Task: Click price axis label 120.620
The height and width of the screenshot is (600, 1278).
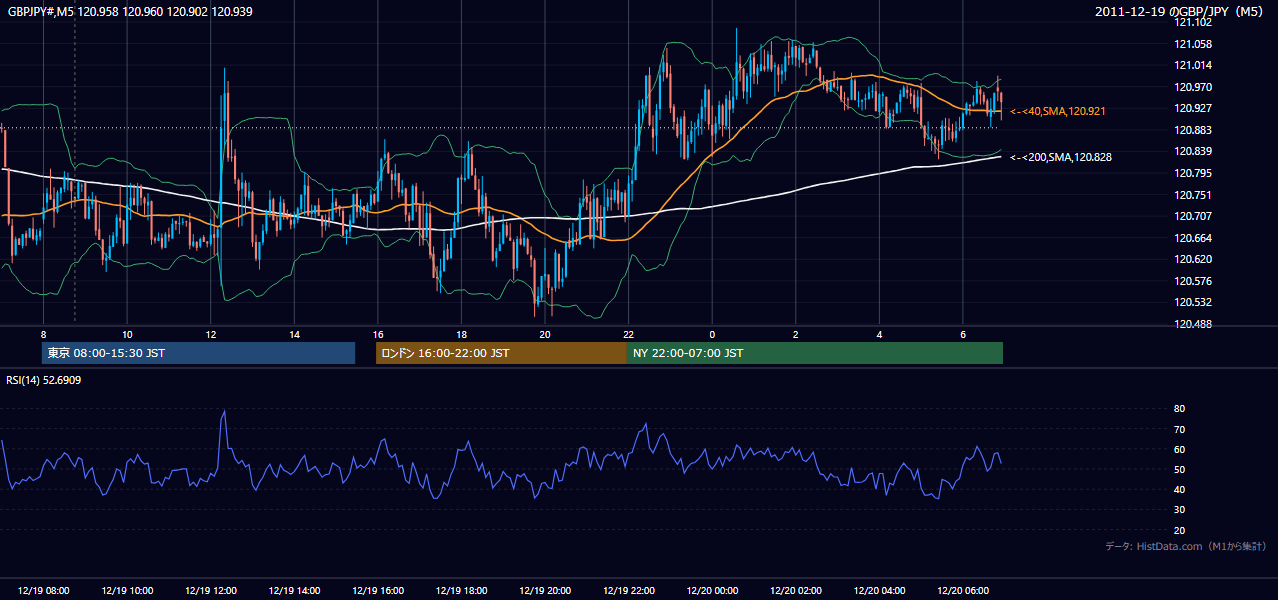Action: 1193,259
